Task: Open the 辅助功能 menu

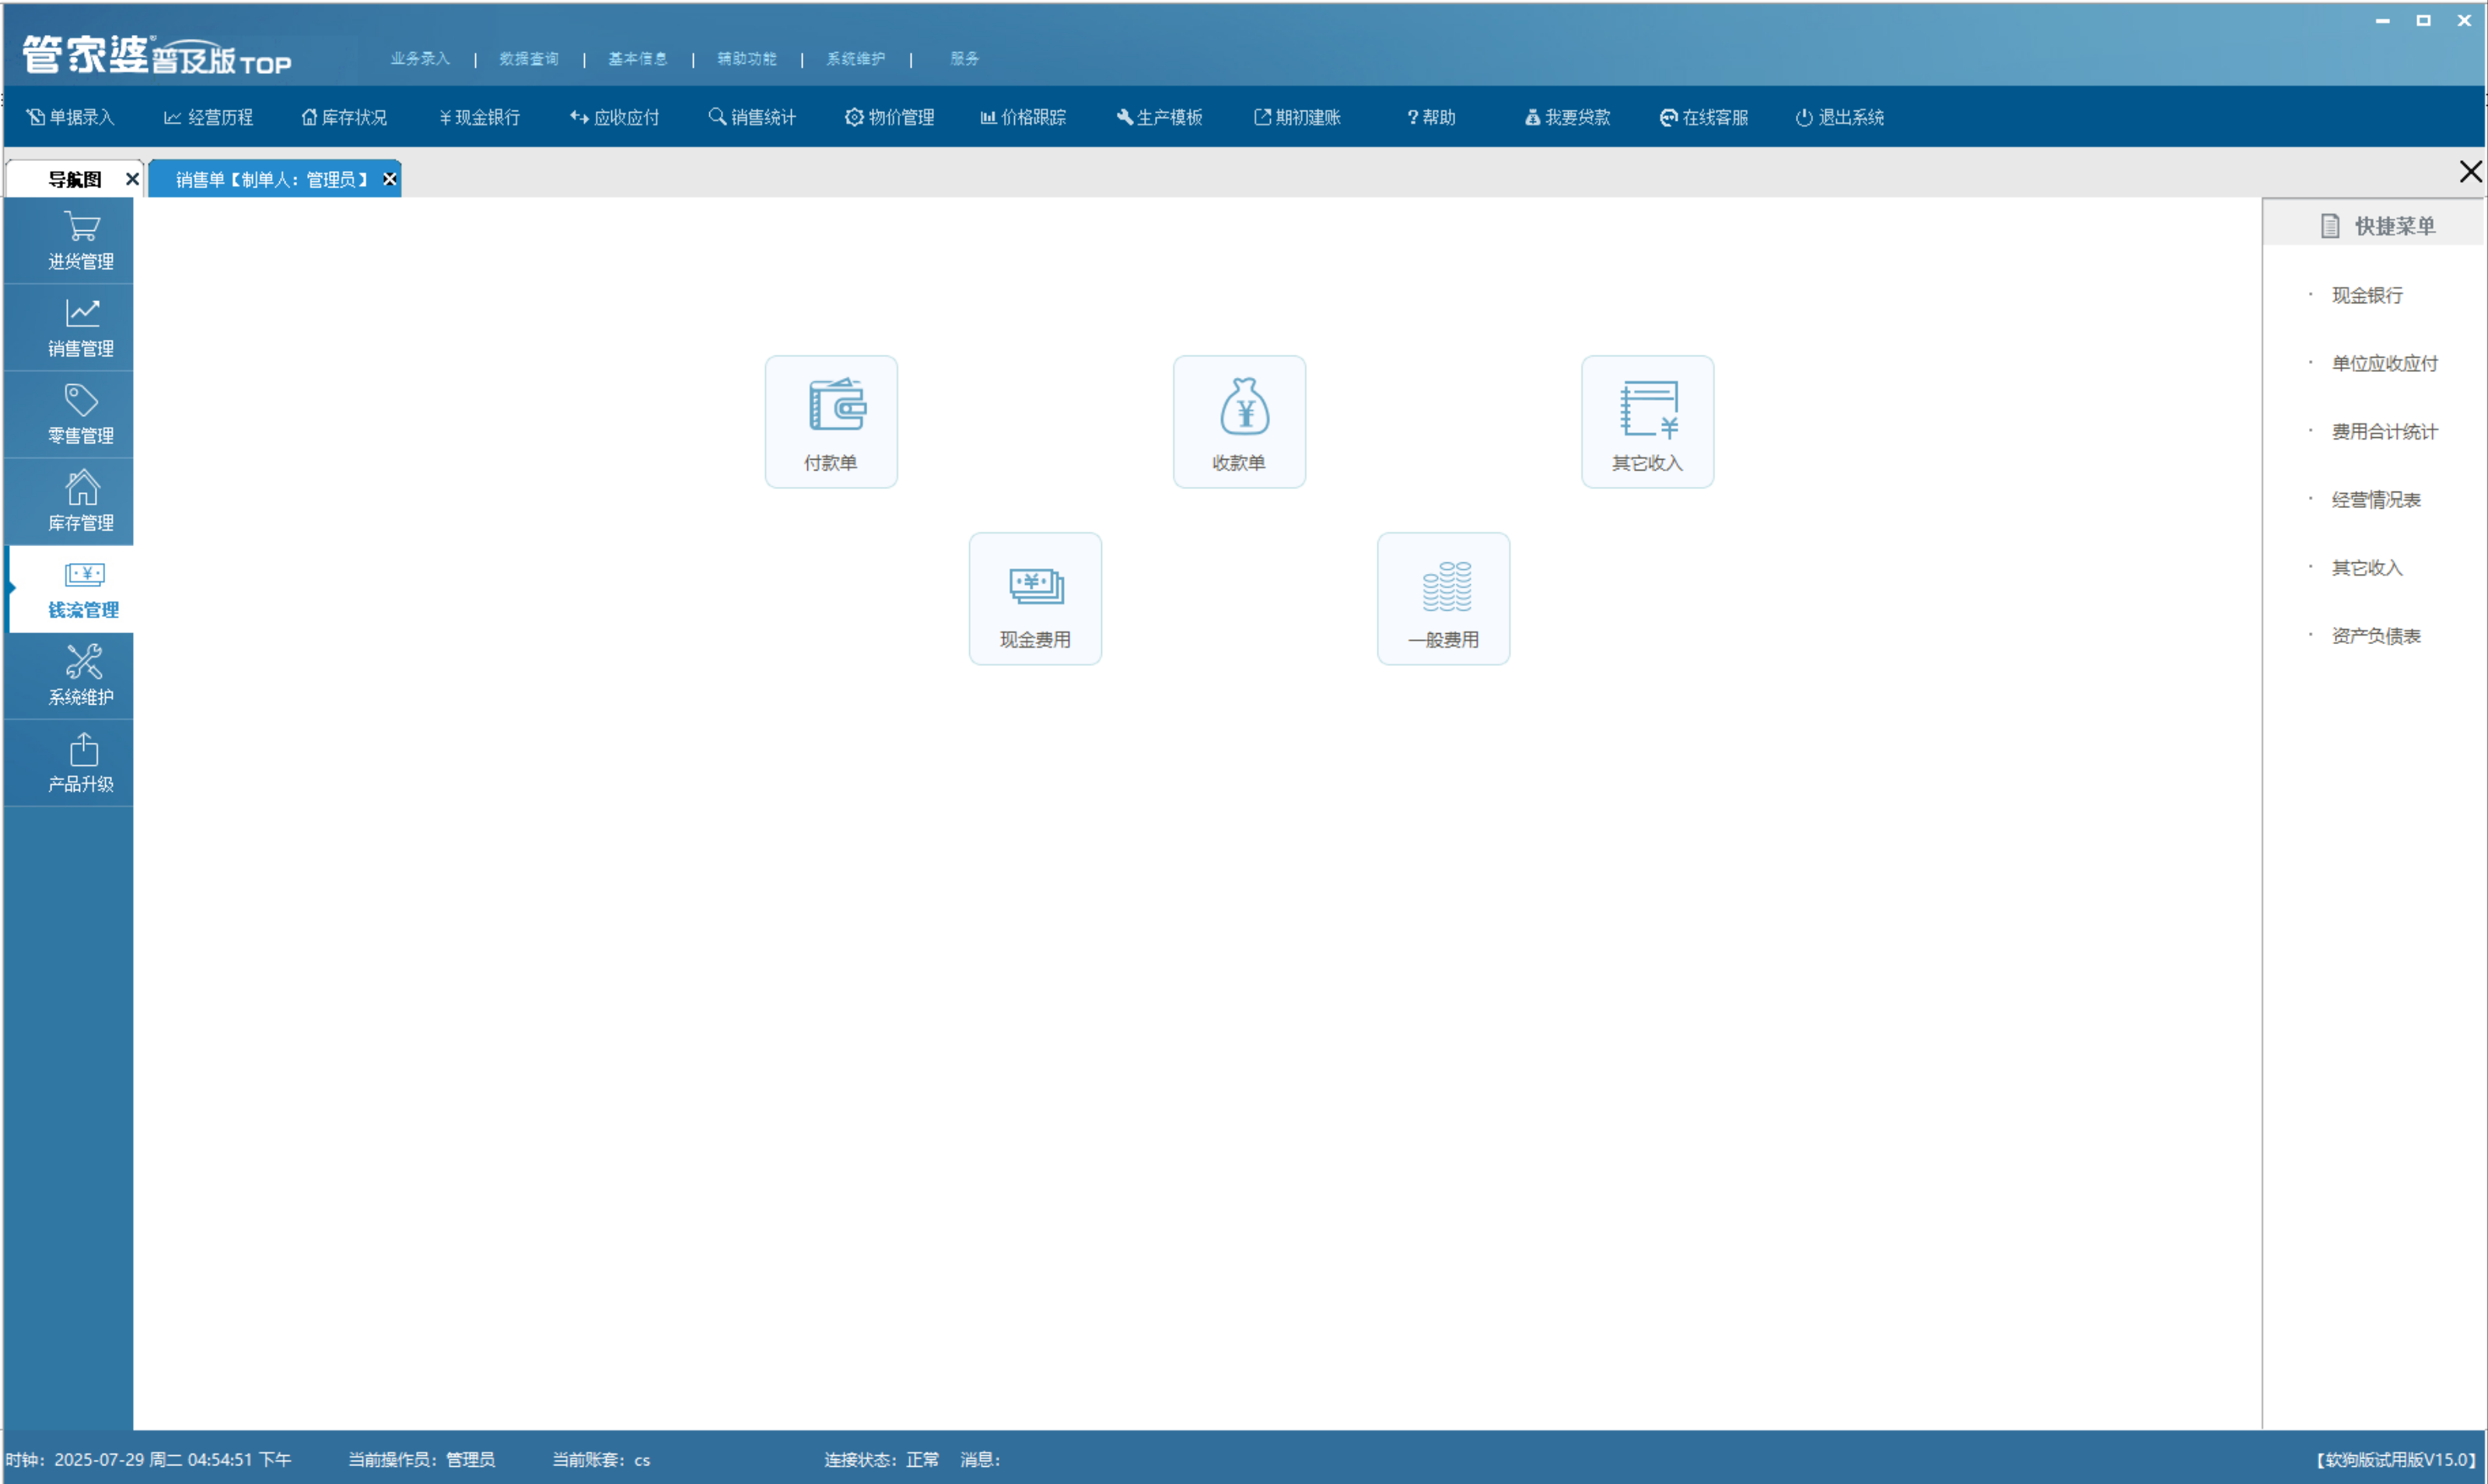Action: 747,58
